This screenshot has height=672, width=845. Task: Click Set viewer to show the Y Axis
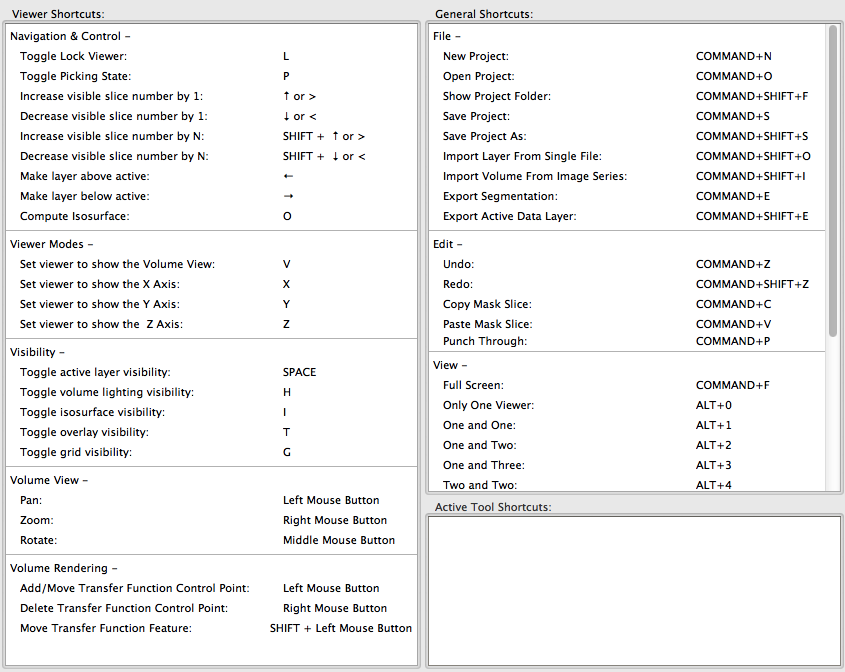(100, 304)
